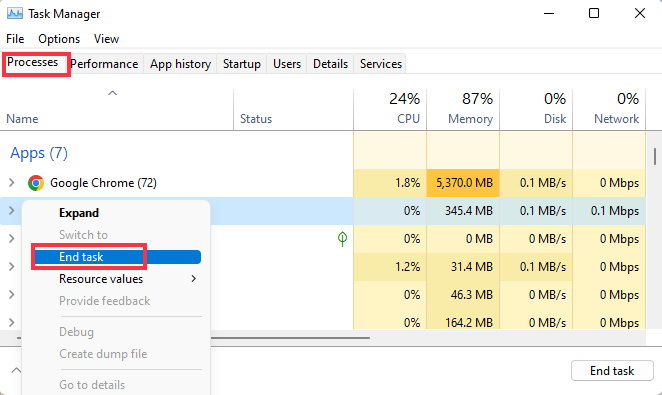Expand the Google Chrome (72) process group
This screenshot has width=662, height=395.
click(12, 183)
